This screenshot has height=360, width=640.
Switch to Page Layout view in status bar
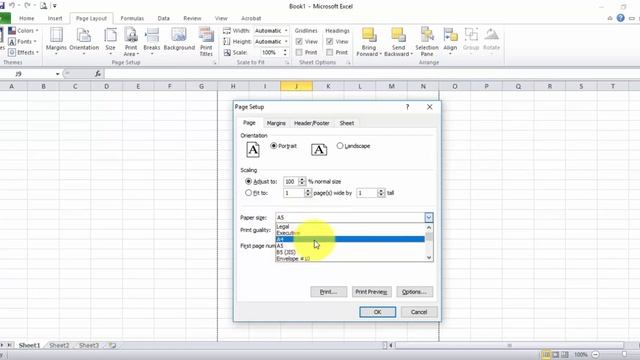coord(556,354)
